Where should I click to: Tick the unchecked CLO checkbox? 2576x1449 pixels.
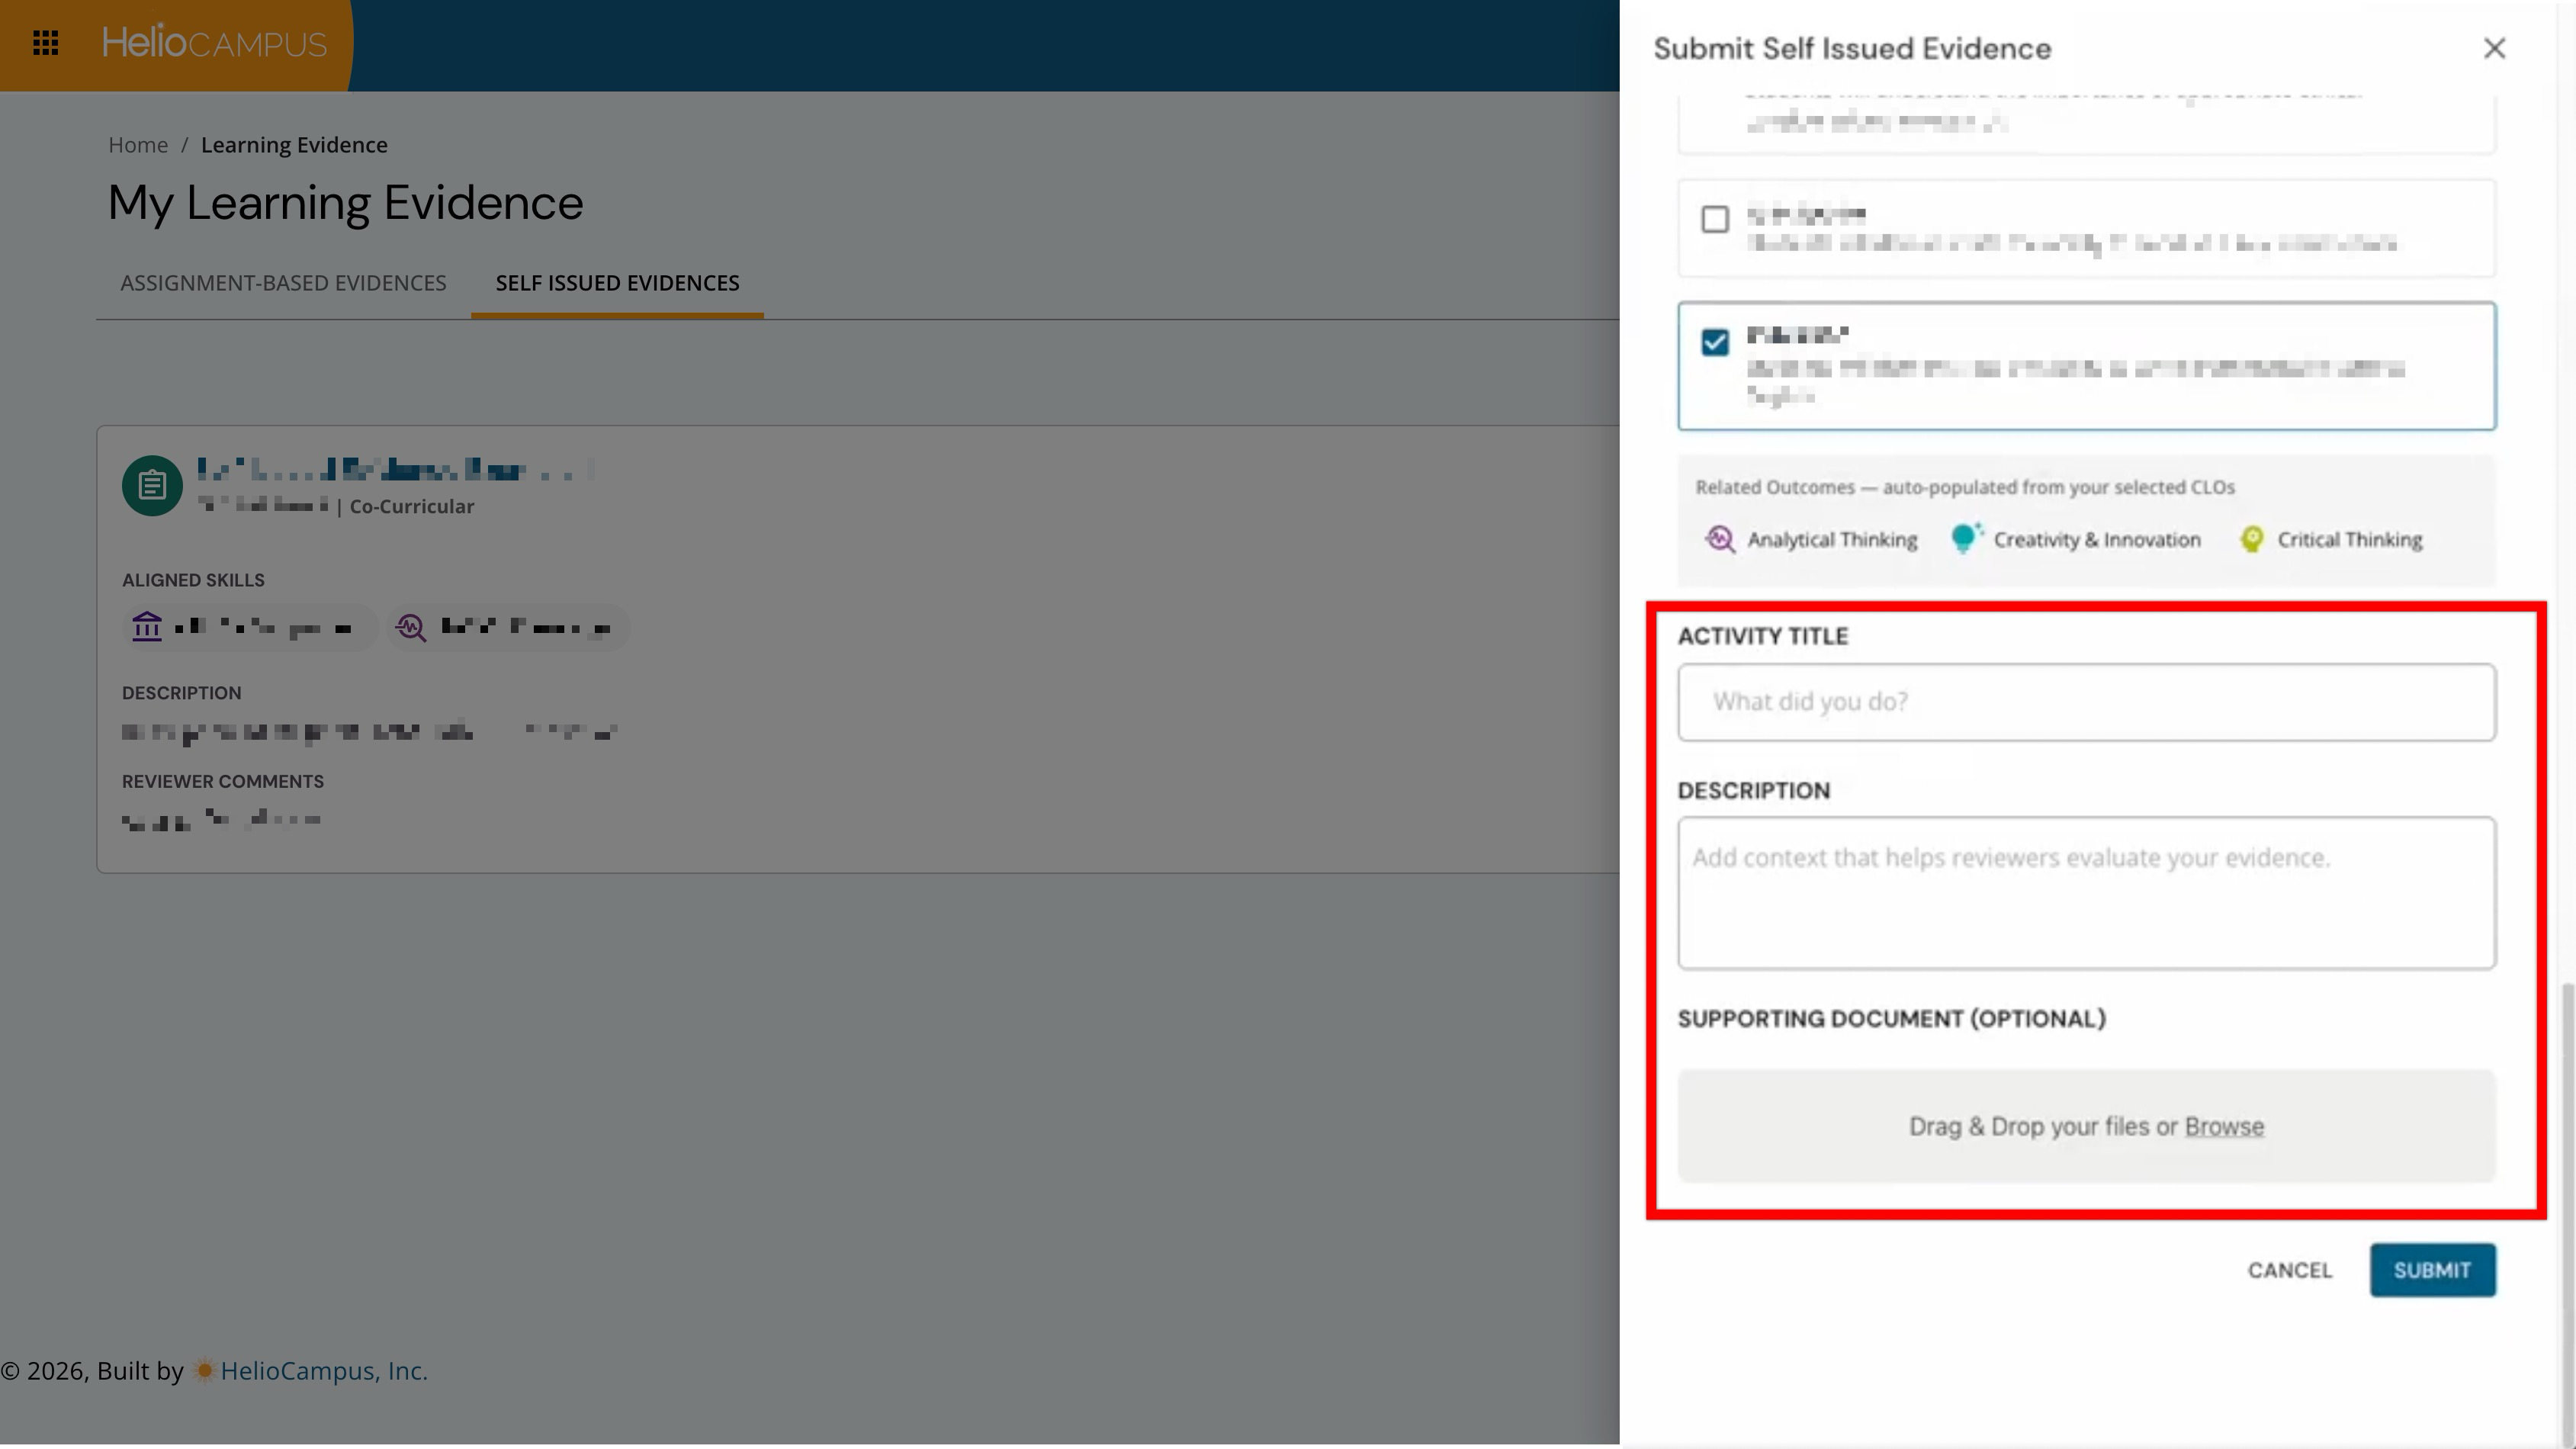tap(1715, 219)
